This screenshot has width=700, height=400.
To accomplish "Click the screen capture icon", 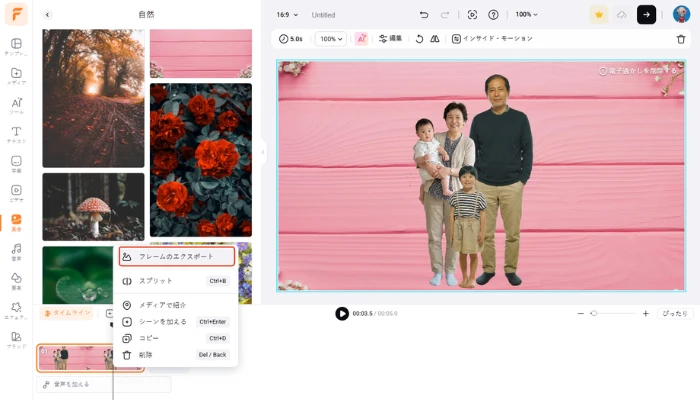I will tap(472, 15).
